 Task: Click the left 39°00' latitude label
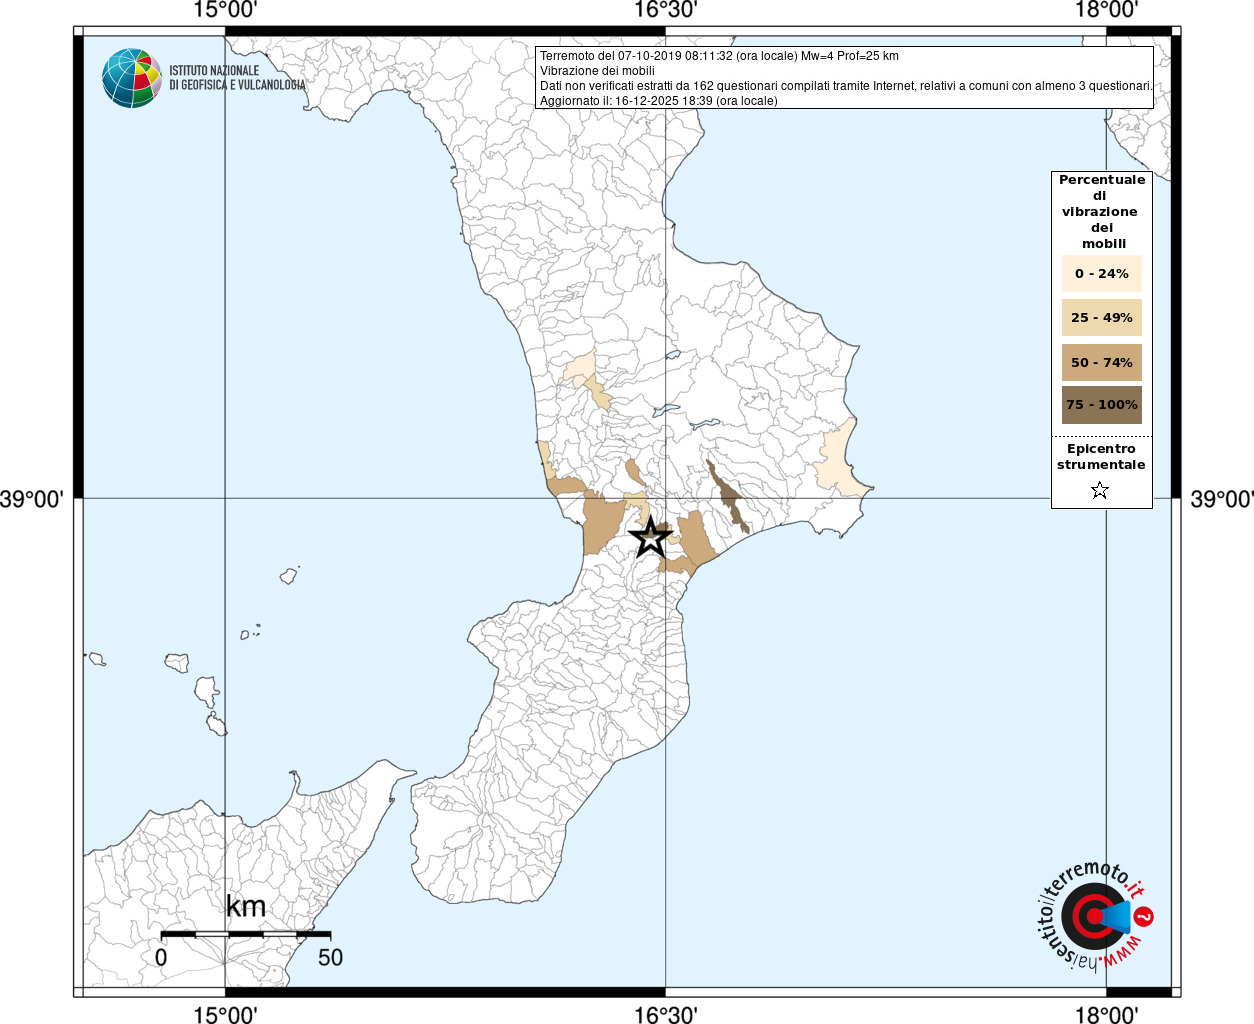(31, 498)
